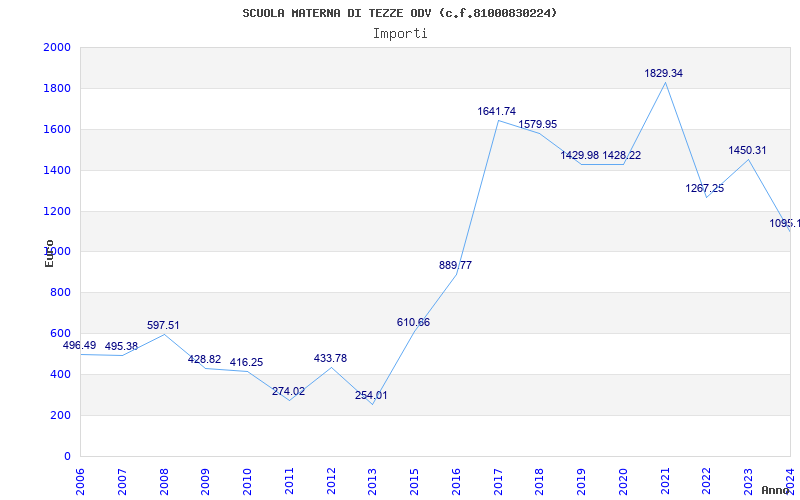Click the 1579.95 data label
The width and height of the screenshot is (800, 500).
[538, 124]
